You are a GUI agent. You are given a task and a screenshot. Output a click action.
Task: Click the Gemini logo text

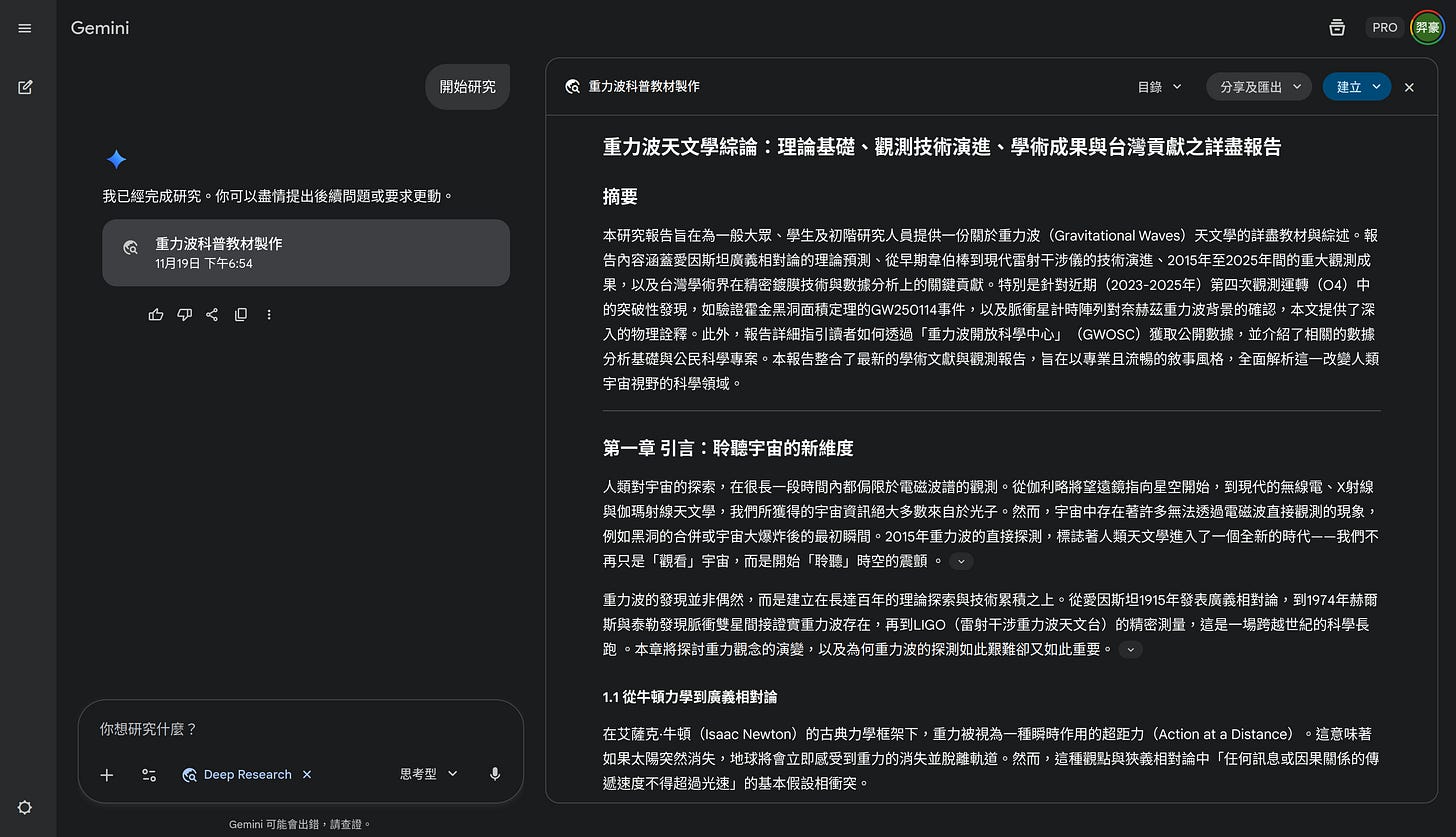[x=100, y=28]
